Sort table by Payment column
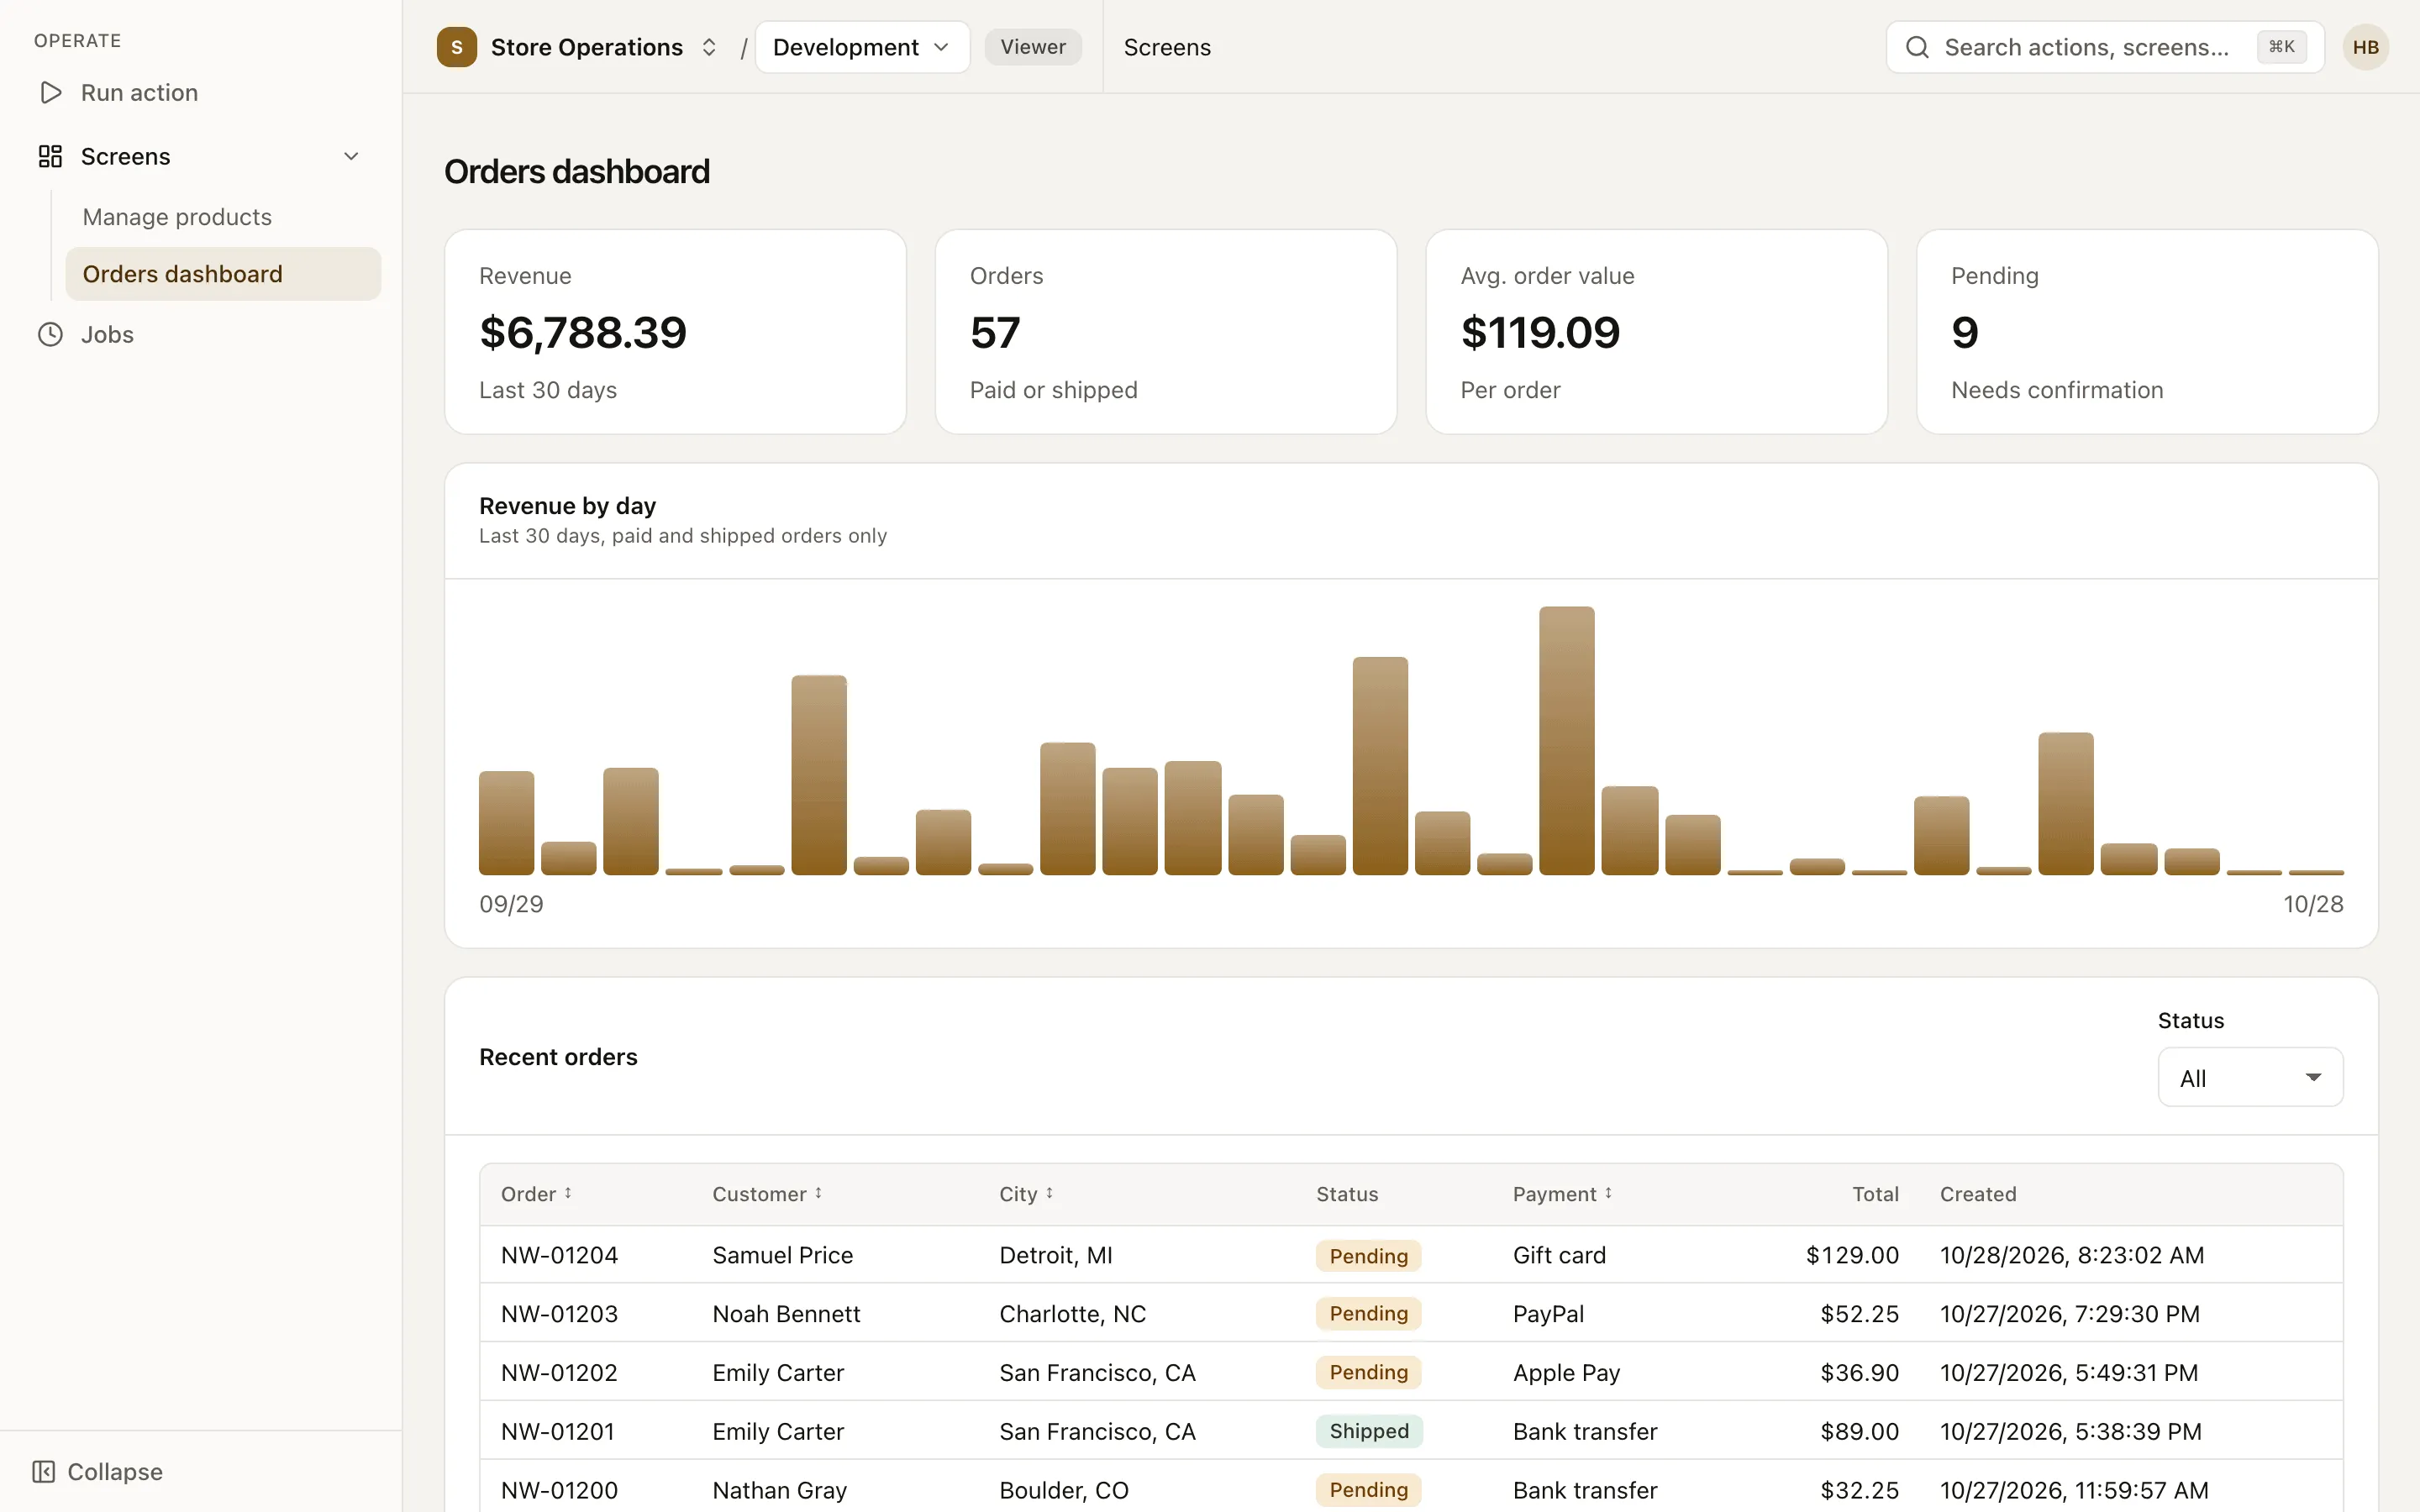The image size is (2420, 1512). (x=1562, y=1194)
